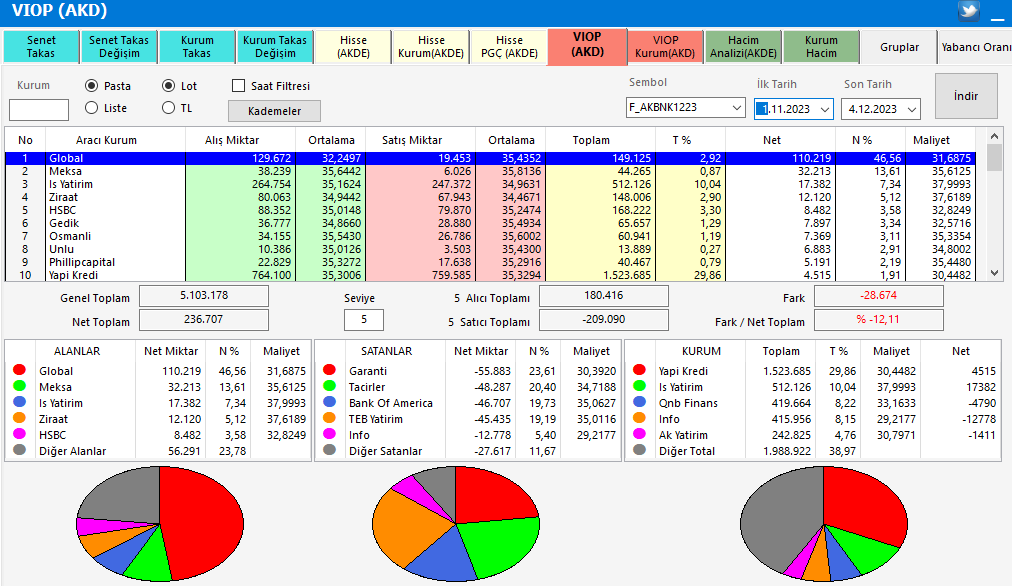1012x586 pixels.
Task: Click the Fark value -28.674
Action: pos(878,296)
